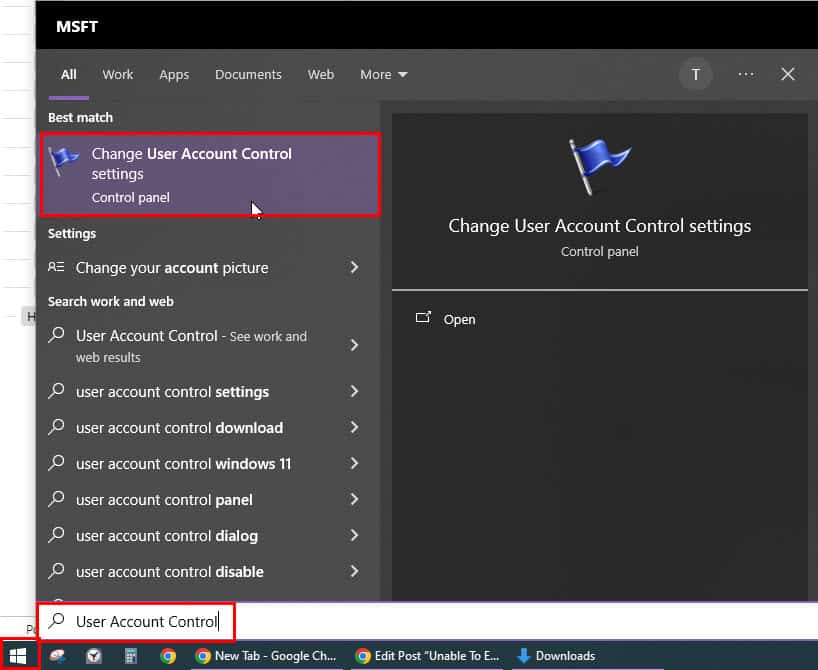This screenshot has height=670, width=818.
Task: Open the calculator icon in taskbar
Action: (x=130, y=656)
